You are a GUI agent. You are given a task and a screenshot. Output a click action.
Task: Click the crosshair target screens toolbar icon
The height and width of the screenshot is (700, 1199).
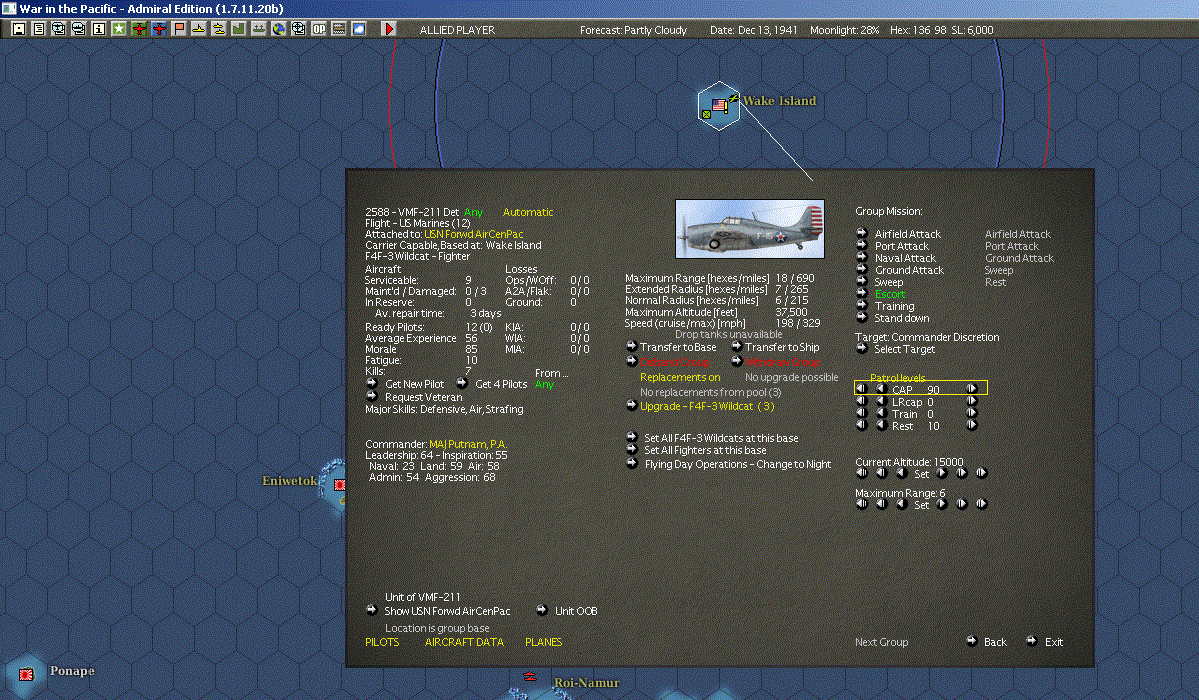pyautogui.click(x=299, y=29)
